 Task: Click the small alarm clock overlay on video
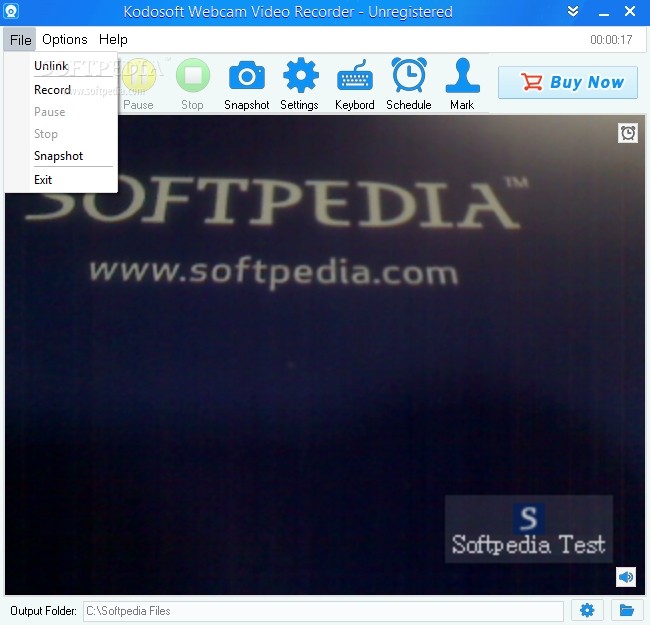(628, 133)
